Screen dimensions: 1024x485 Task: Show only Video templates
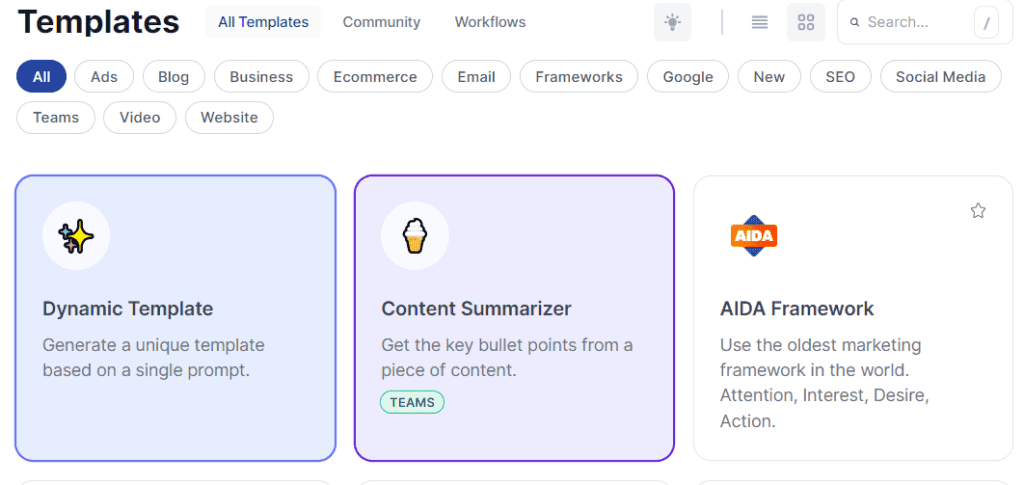click(140, 118)
